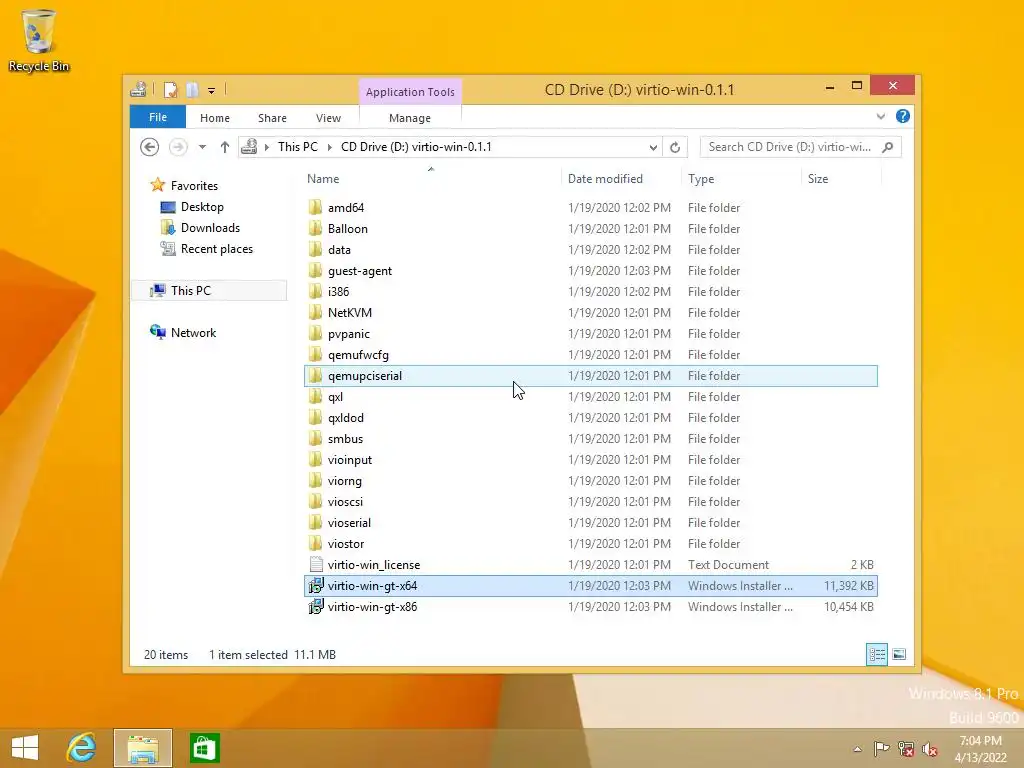Open Downloads in the navigation pane
Viewport: 1024px width, 768px height.
(200, 228)
